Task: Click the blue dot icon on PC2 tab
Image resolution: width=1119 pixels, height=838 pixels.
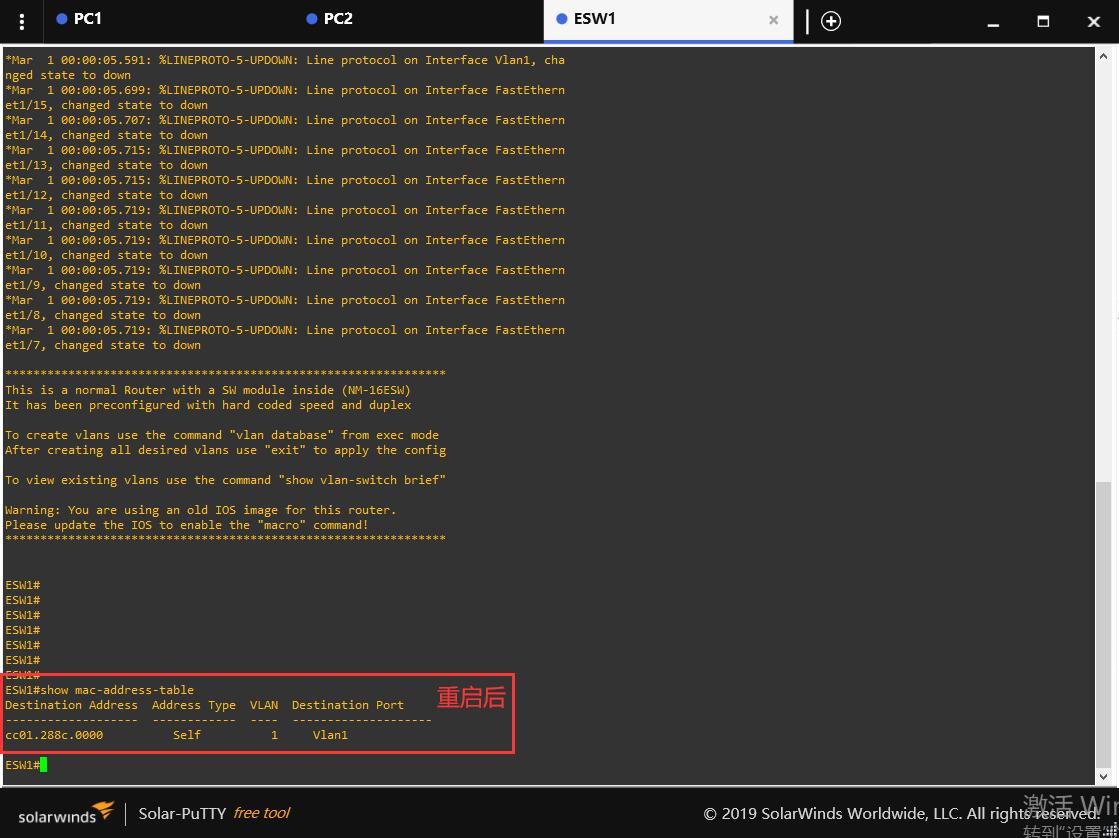Action: 312,19
